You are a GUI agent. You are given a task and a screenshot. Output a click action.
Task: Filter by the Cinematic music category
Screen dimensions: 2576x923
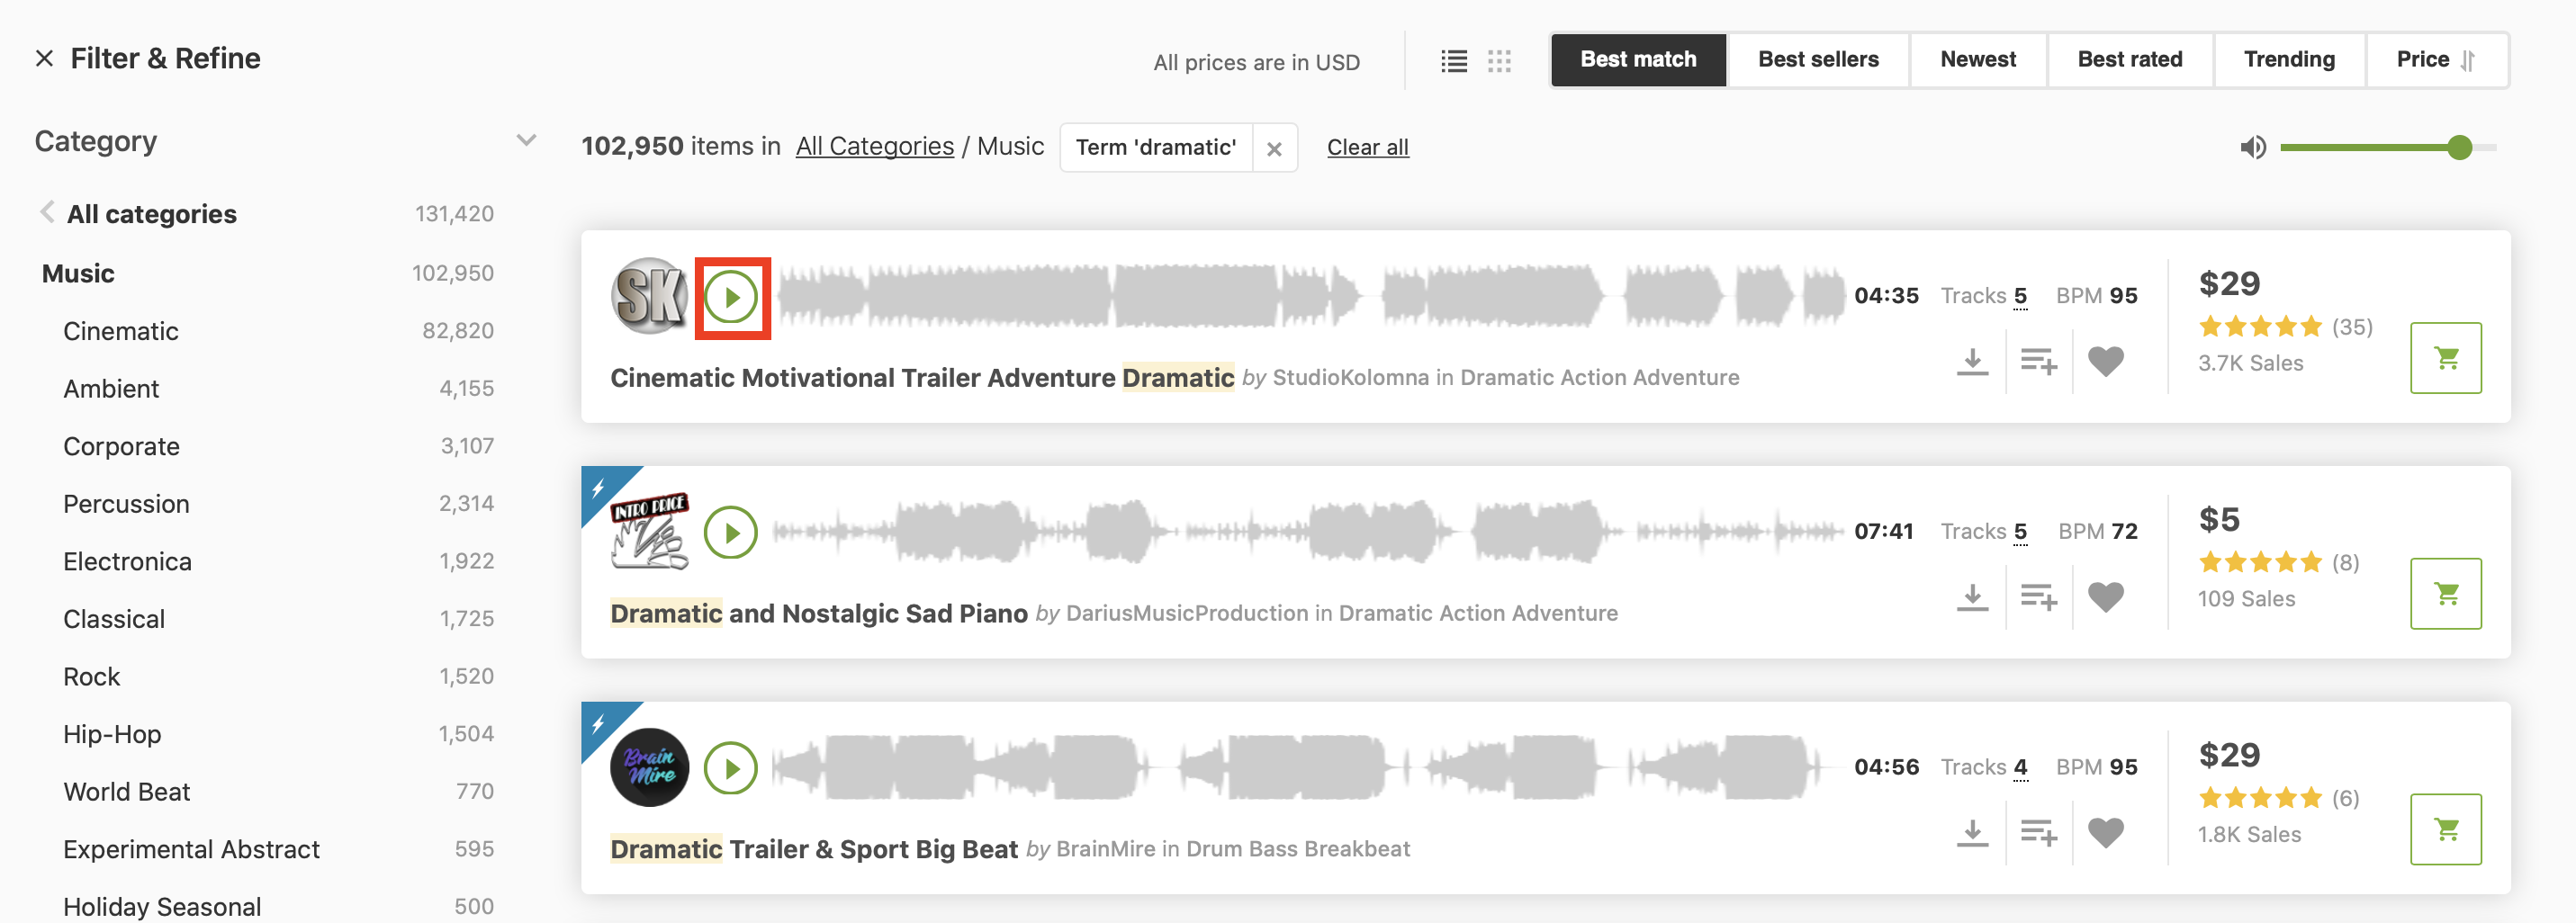click(x=121, y=331)
